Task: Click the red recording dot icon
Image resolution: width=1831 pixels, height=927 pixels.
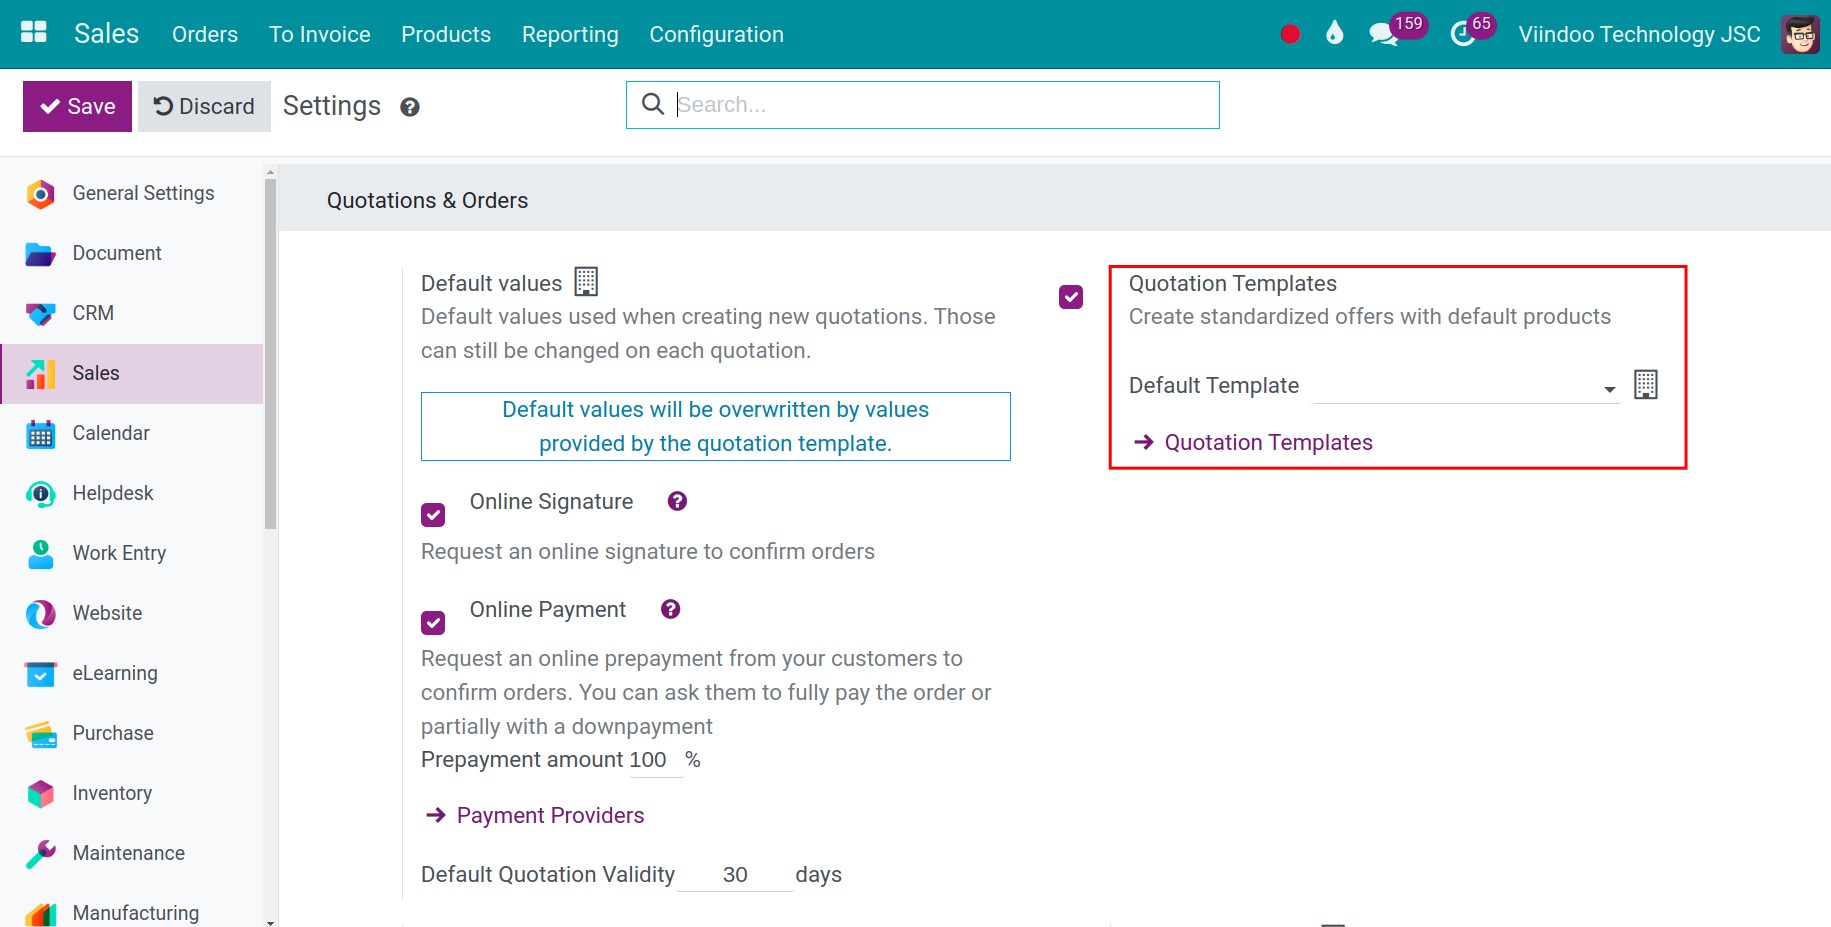Action: coord(1290,34)
